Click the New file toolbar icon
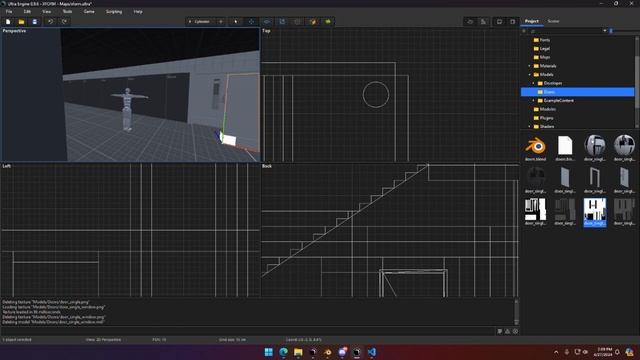The width and height of the screenshot is (640, 360). click(8, 22)
